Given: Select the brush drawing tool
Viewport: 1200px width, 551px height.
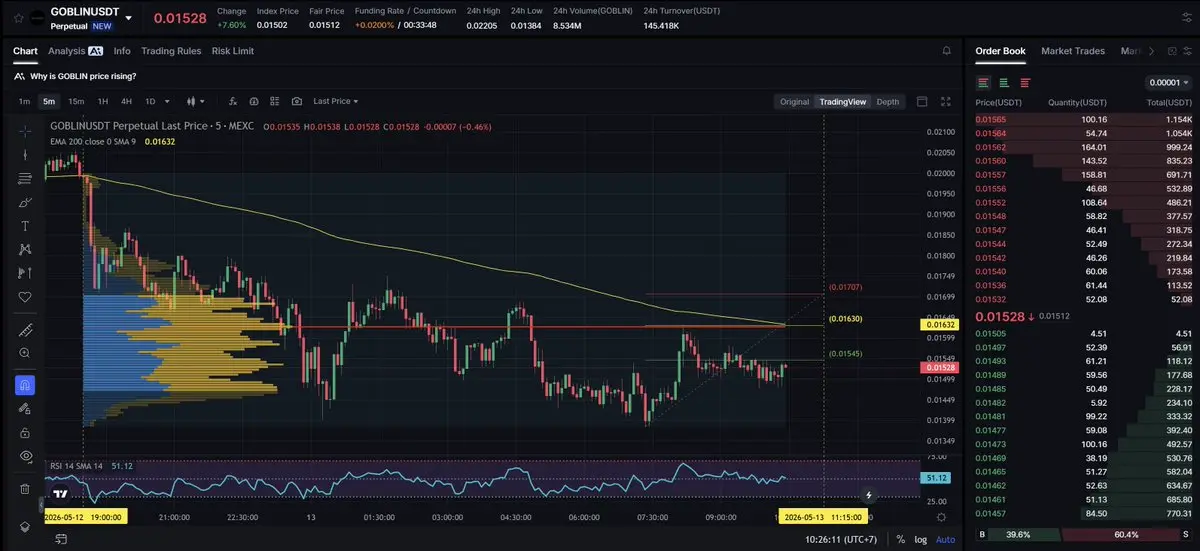Looking at the screenshot, I should pyautogui.click(x=25, y=202).
